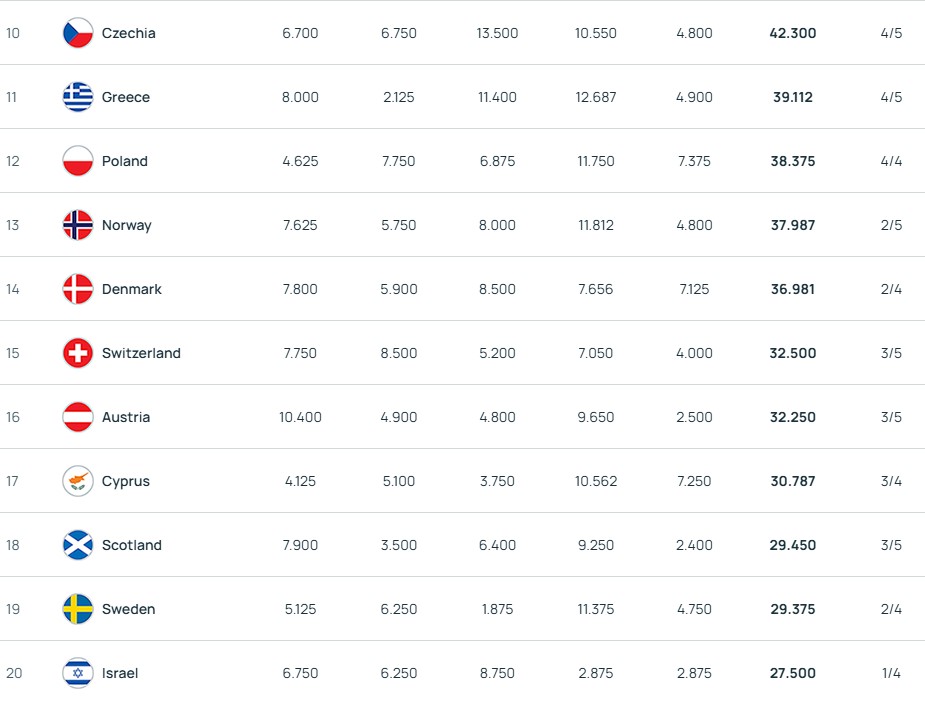Click Poland's total coefficient 38.375
Image resolution: width=925 pixels, height=704 pixels.
click(793, 161)
